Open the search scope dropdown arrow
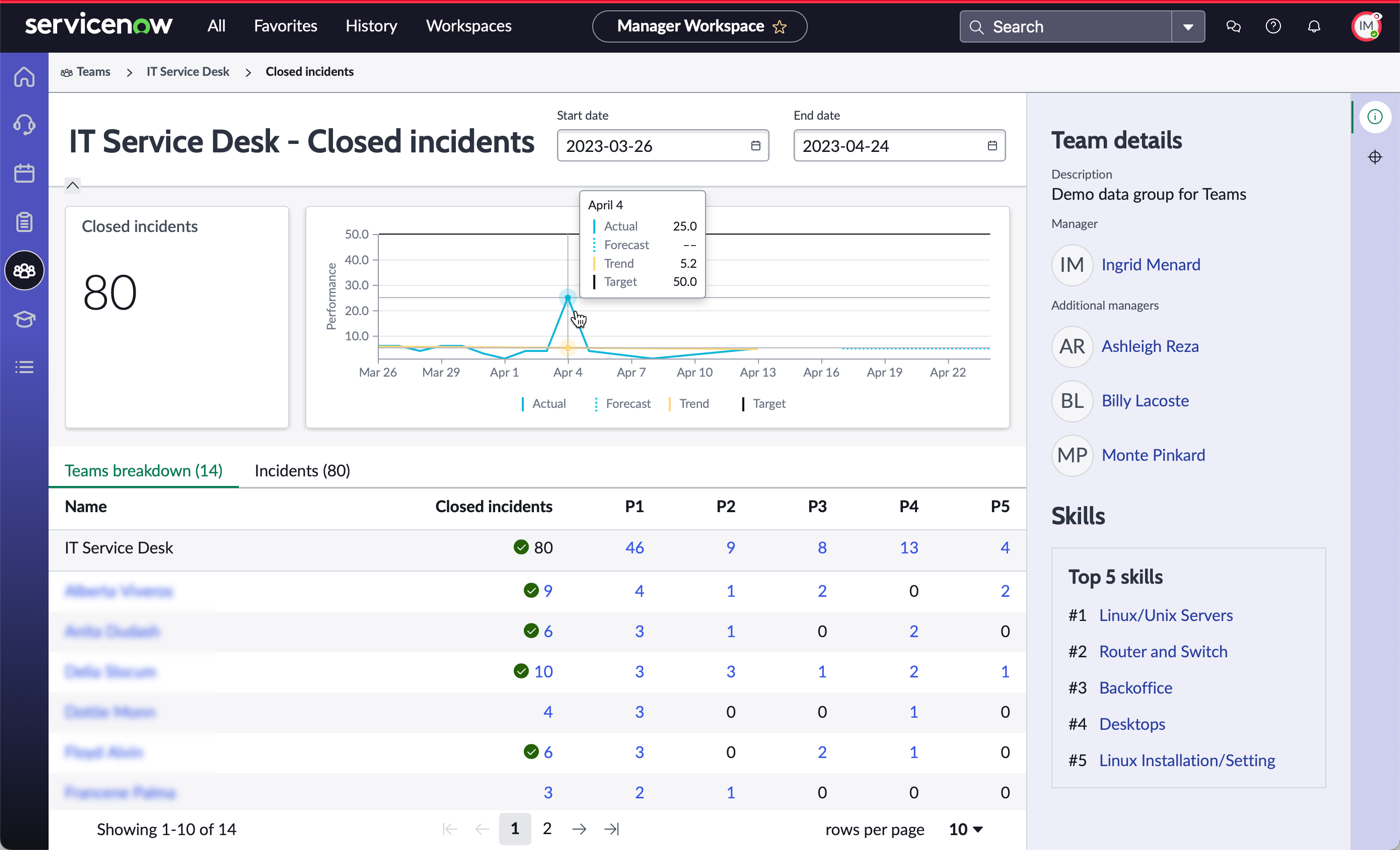Image resolution: width=1400 pixels, height=850 pixels. pyautogui.click(x=1188, y=27)
